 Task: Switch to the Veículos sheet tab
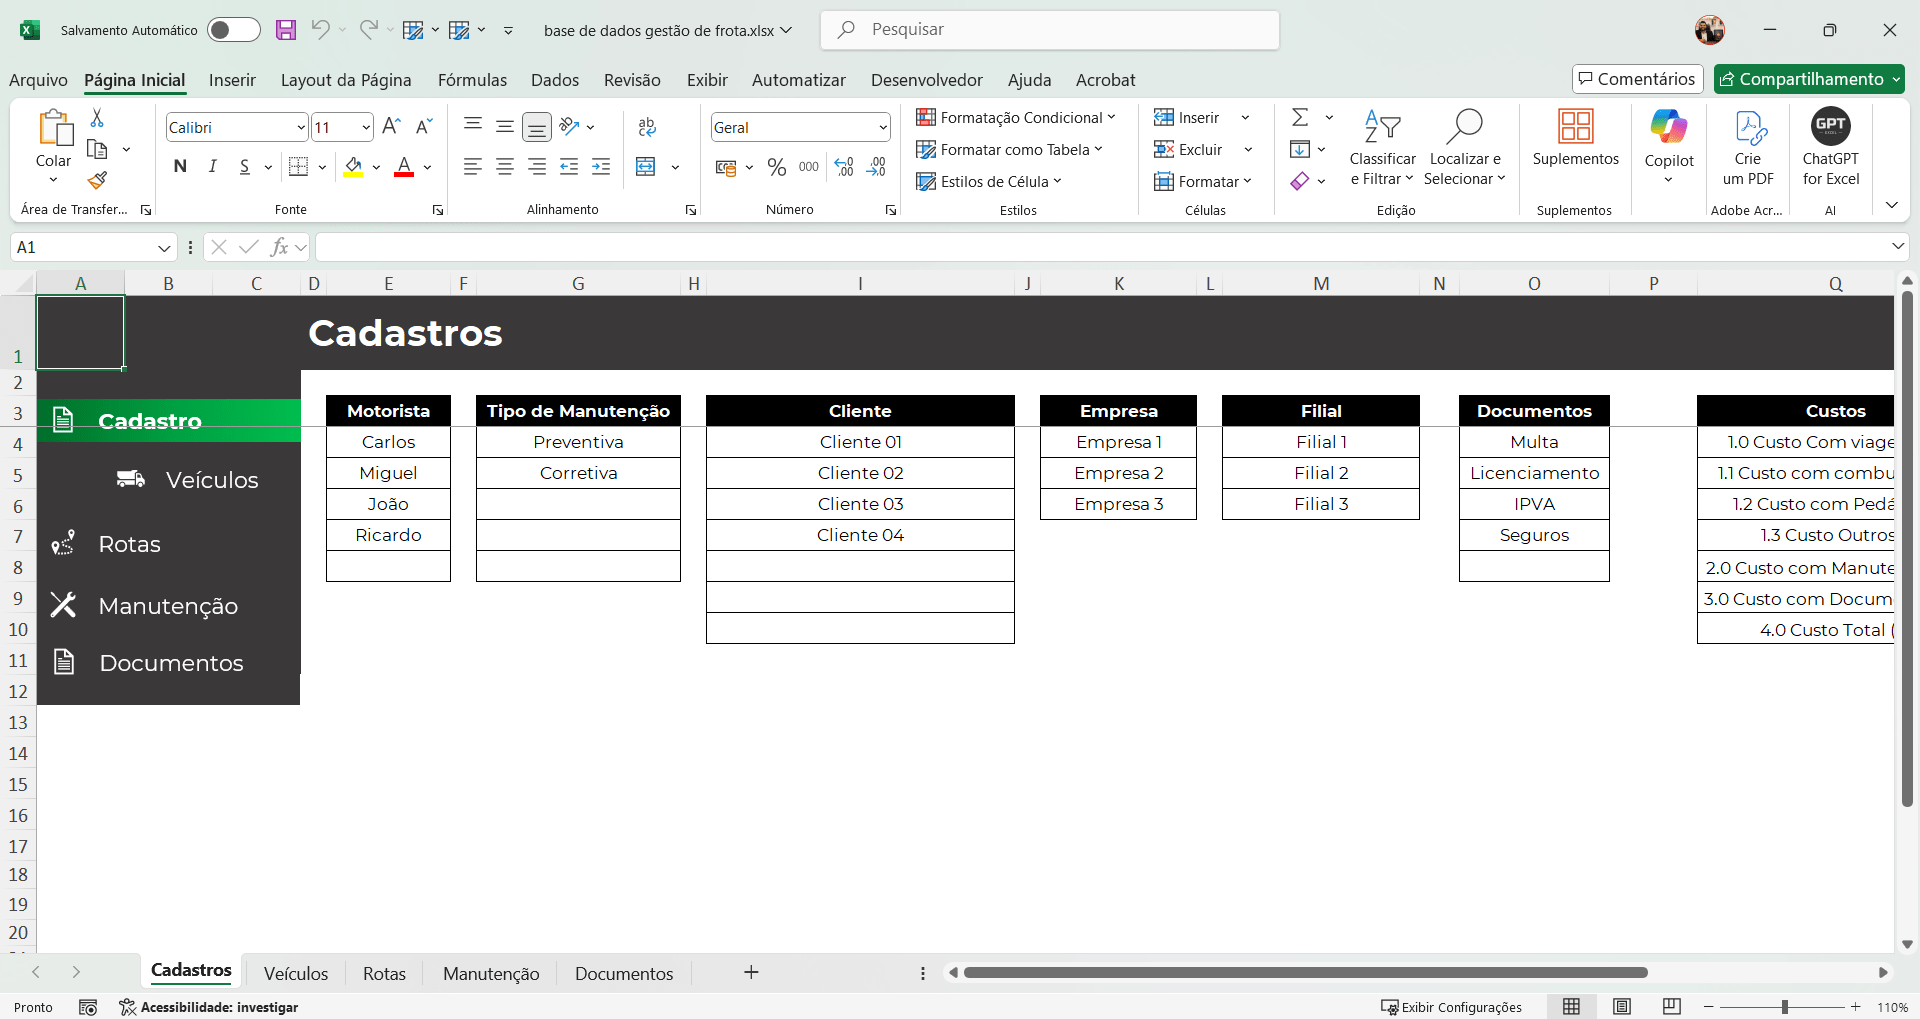coord(295,973)
